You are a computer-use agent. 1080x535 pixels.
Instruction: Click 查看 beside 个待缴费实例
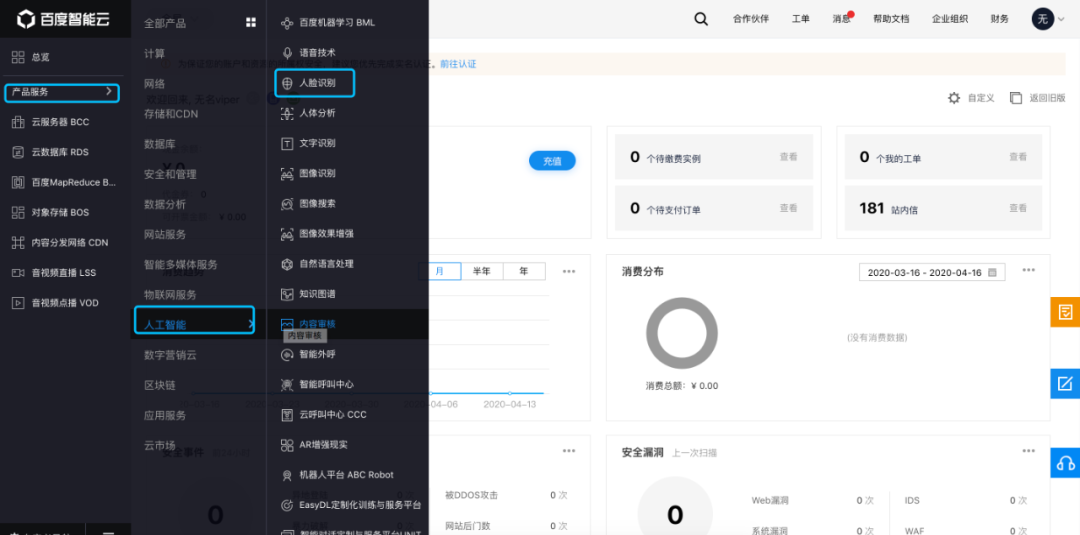click(x=789, y=157)
